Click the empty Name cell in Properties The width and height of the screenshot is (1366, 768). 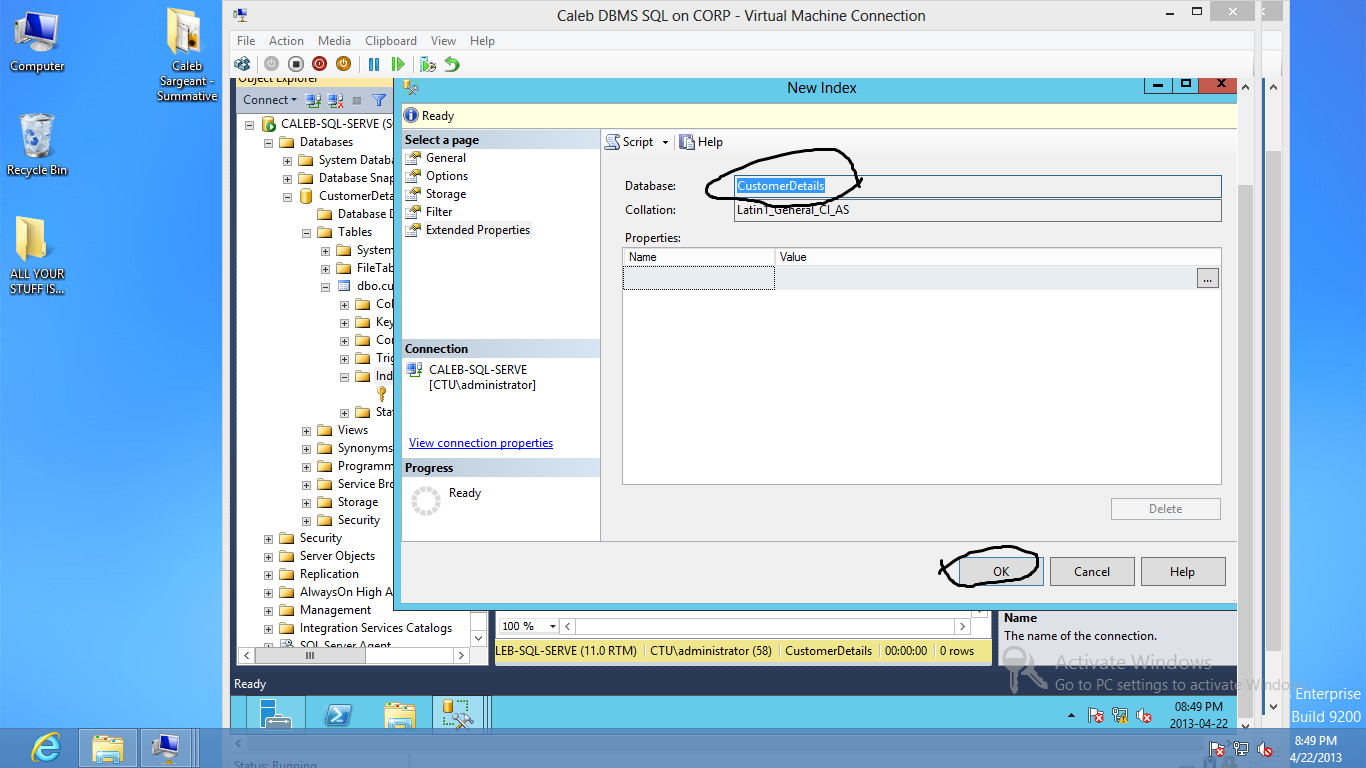point(699,279)
